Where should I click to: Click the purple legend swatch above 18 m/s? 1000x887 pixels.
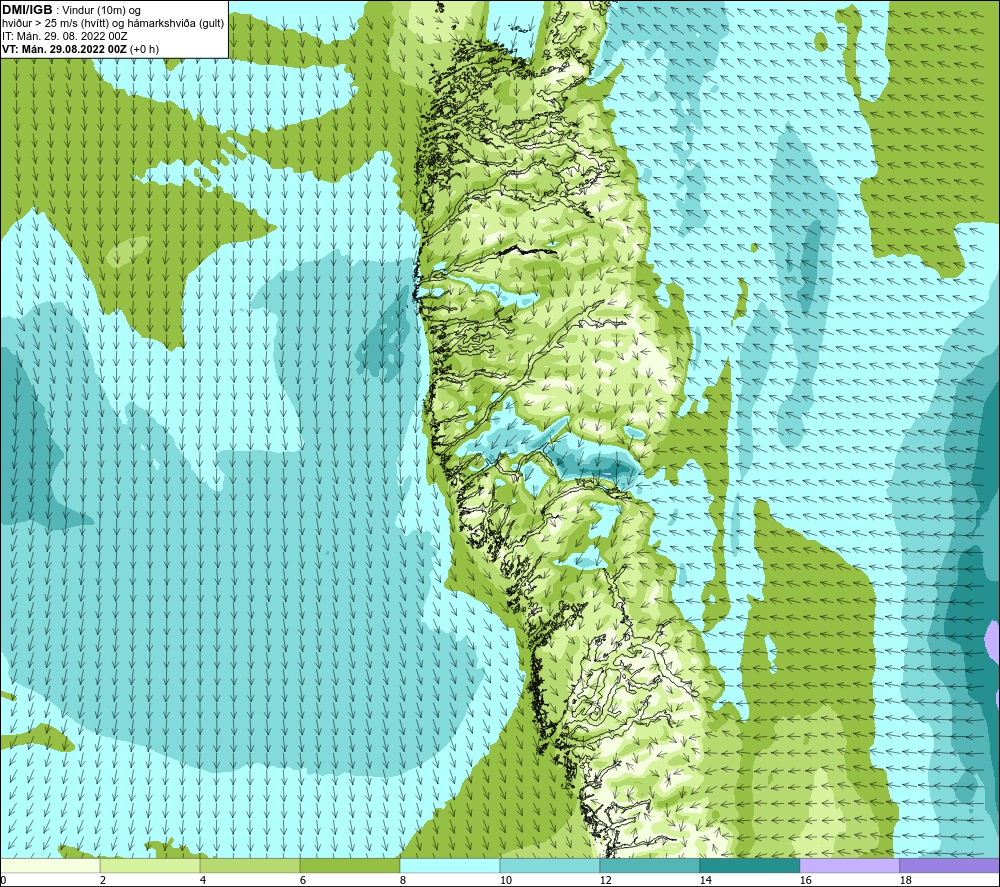coord(950,865)
